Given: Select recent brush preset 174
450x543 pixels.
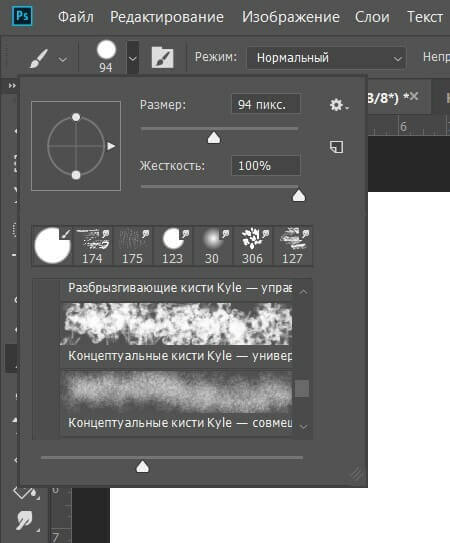Looking at the screenshot, I should (92, 246).
